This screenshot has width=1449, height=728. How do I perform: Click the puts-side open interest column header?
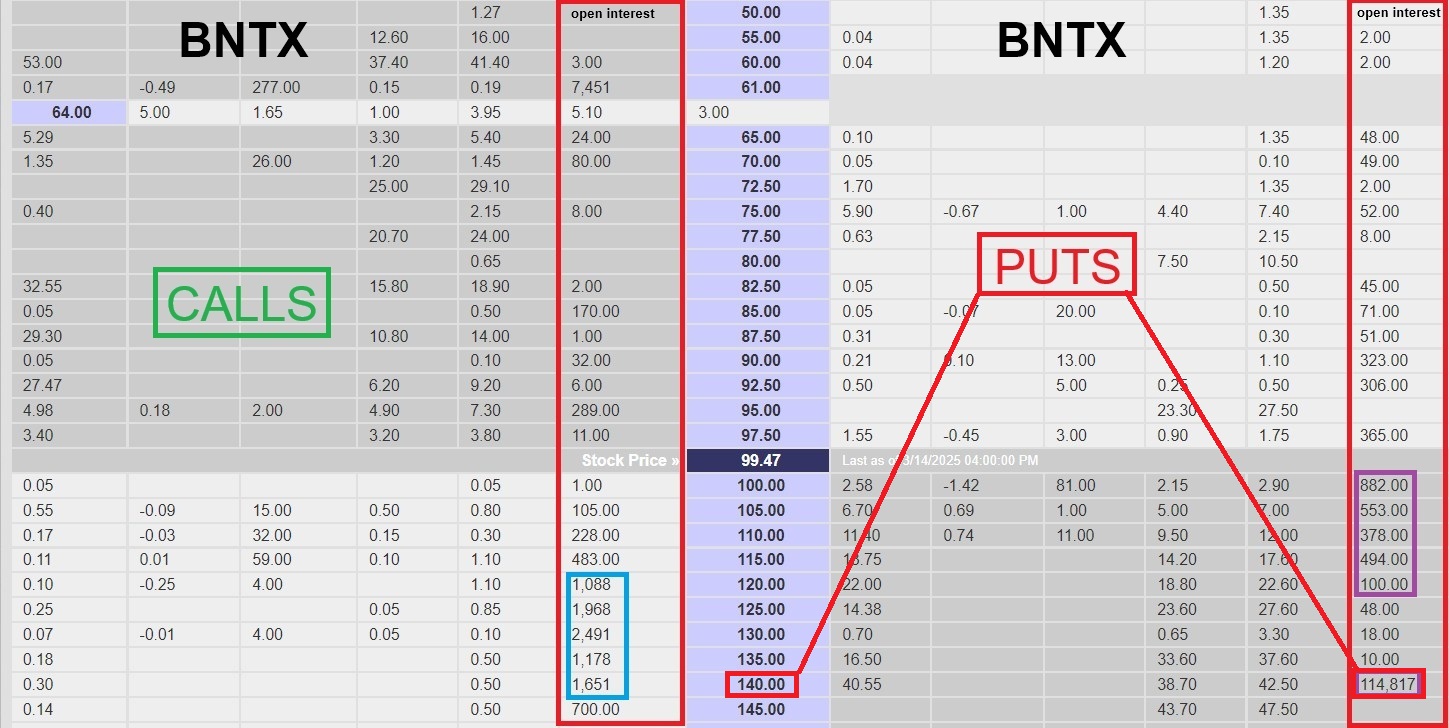1398,14
